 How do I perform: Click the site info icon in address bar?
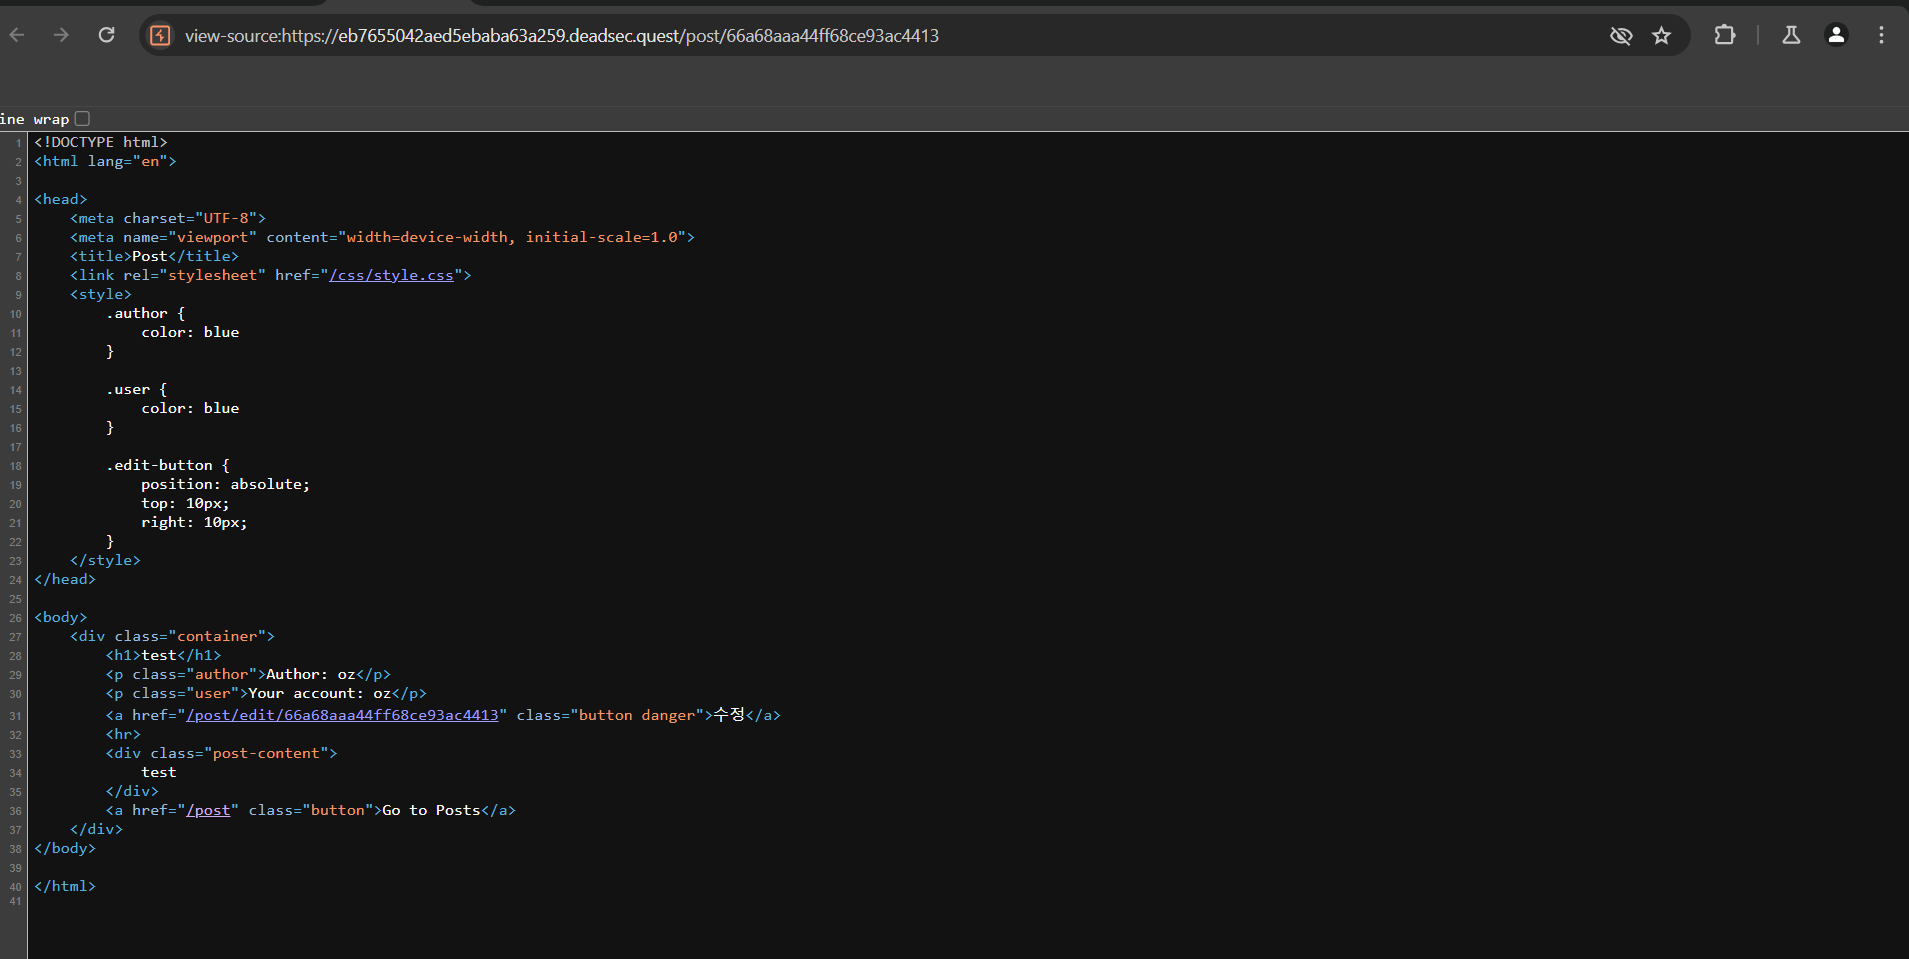coord(160,36)
